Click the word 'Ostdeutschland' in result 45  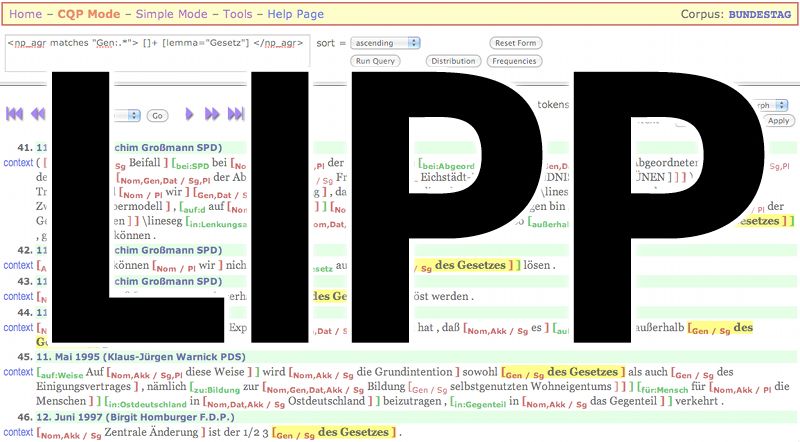(x=327, y=401)
